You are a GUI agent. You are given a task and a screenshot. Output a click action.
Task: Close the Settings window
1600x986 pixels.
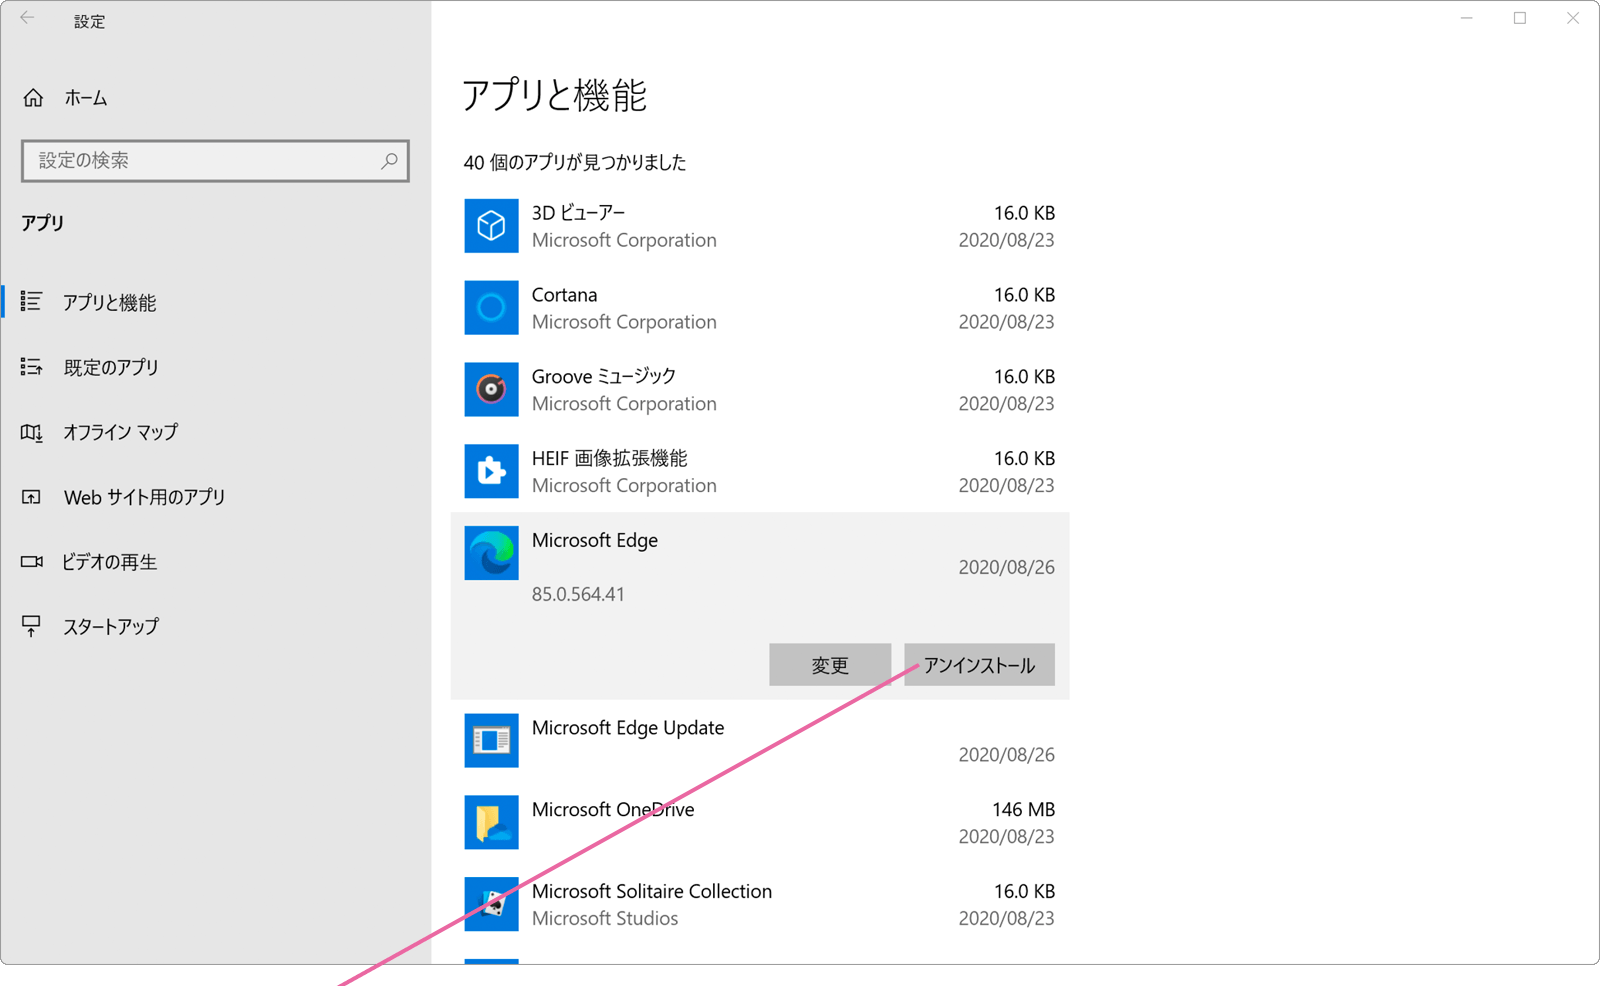click(1573, 18)
